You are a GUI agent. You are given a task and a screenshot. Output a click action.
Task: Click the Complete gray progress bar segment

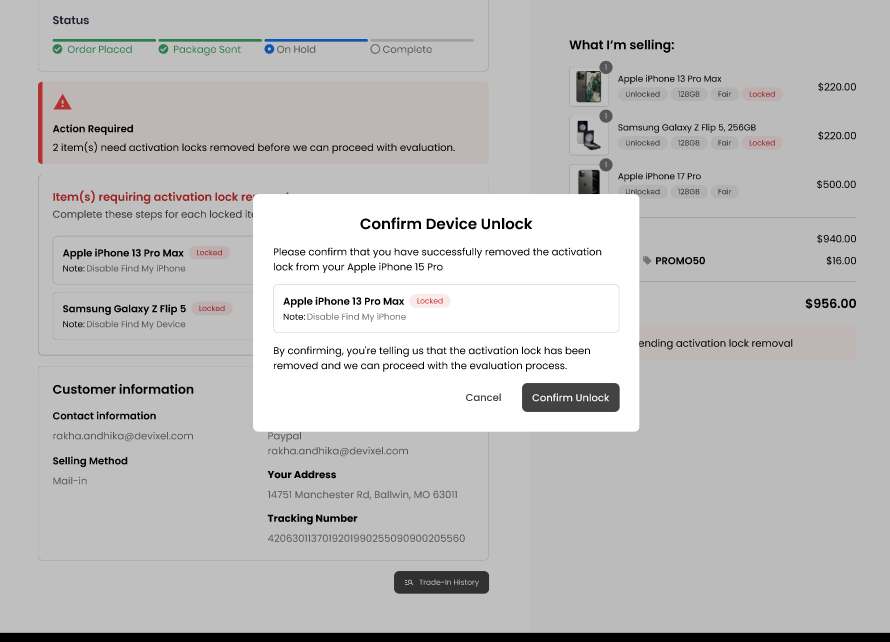(x=422, y=40)
